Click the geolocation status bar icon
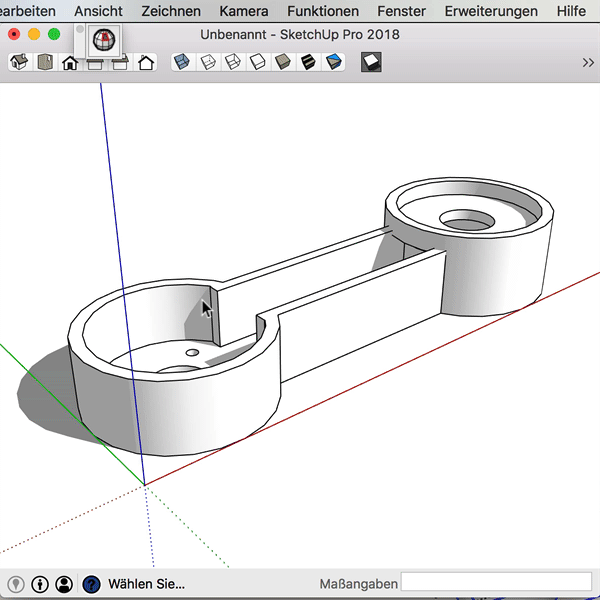The height and width of the screenshot is (600, 600). pos(16,583)
